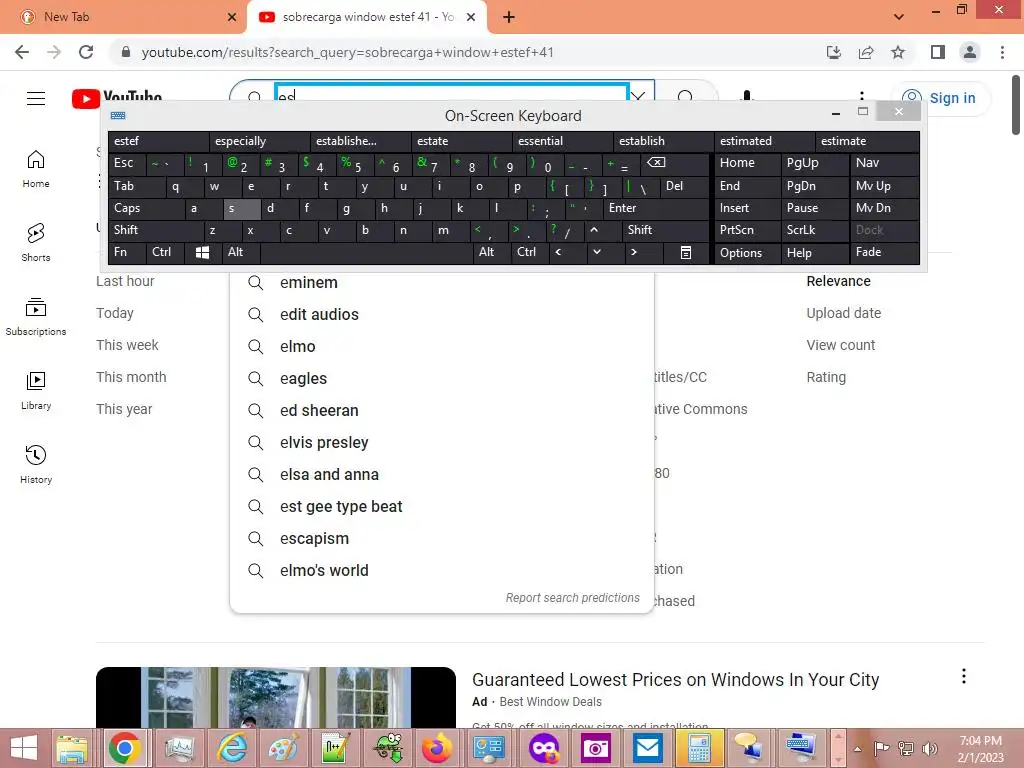The width and height of the screenshot is (1024, 768).
Task: Open Chrome tab search chevron
Action: pos(899,17)
